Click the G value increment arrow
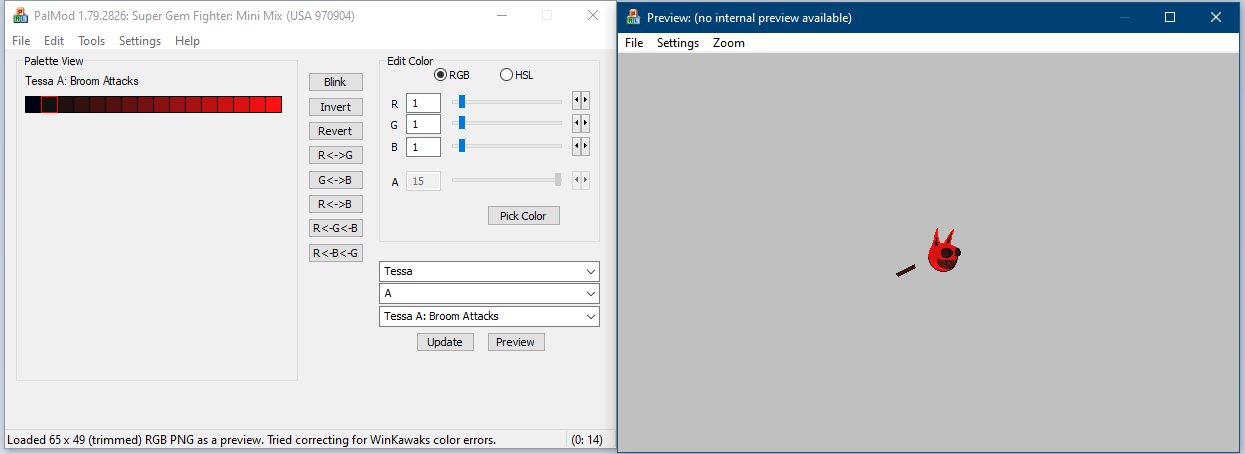Screen dimensions: 1245x454 tap(585, 123)
